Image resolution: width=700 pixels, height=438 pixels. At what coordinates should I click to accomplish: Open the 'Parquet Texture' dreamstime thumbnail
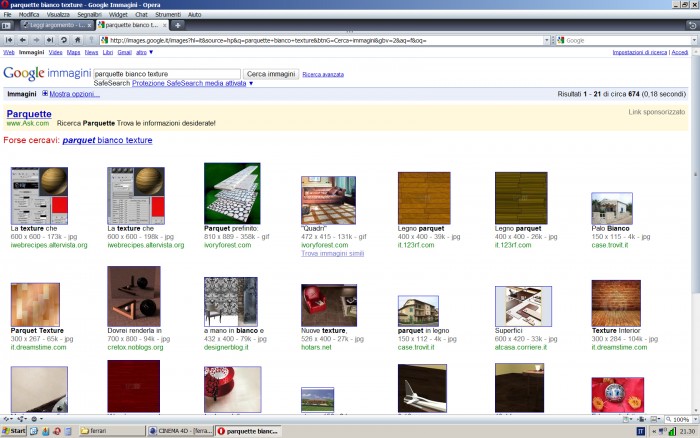(35, 305)
